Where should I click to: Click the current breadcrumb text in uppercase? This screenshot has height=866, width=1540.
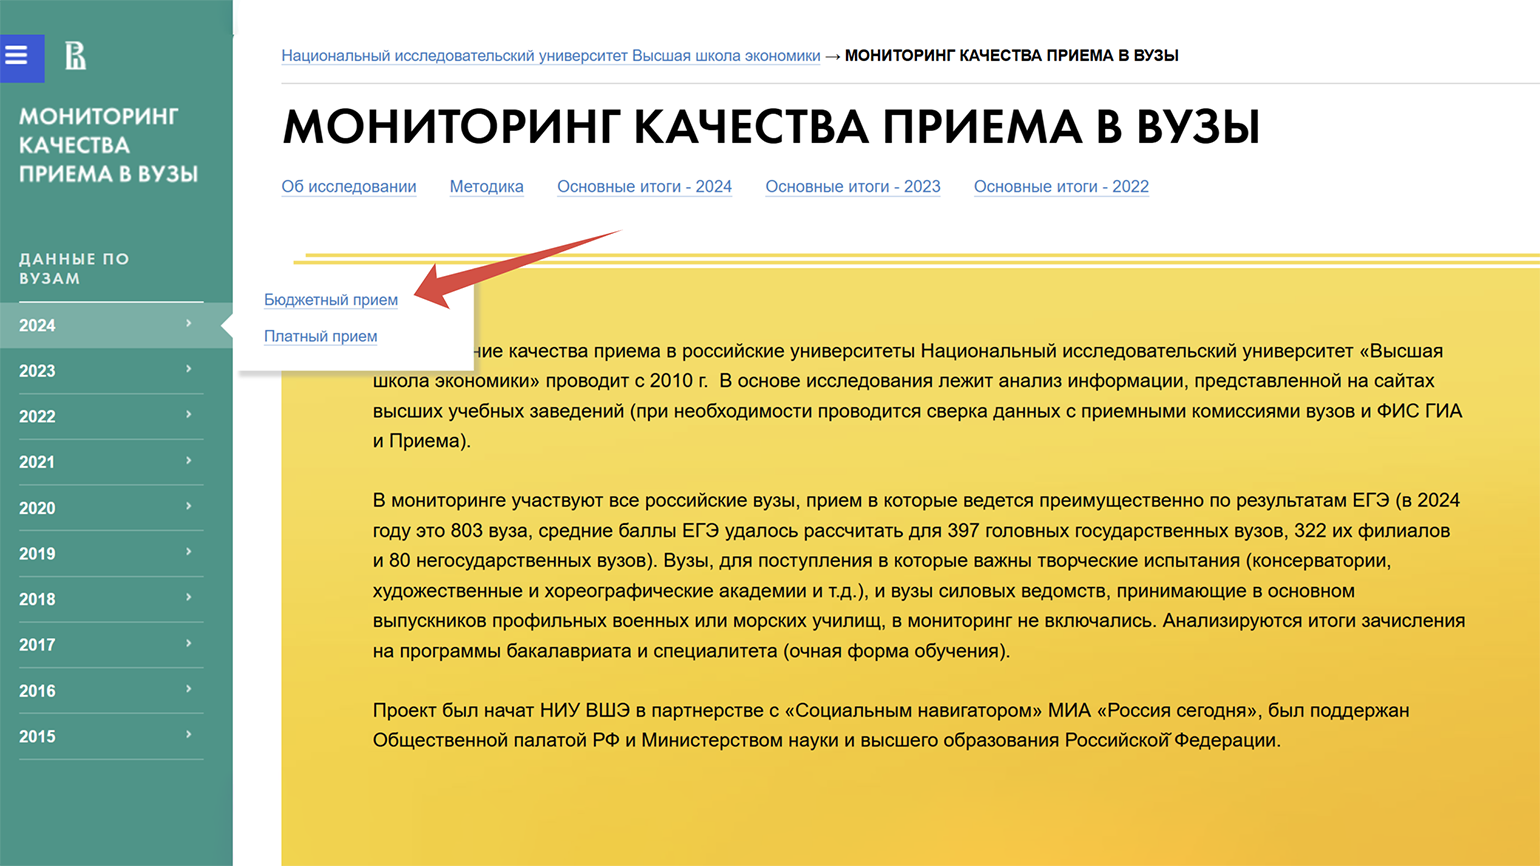1012,56
